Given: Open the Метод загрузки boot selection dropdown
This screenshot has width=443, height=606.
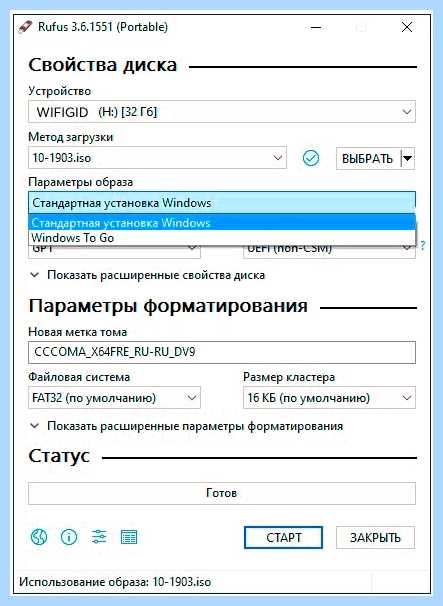Looking at the screenshot, I should [157, 158].
